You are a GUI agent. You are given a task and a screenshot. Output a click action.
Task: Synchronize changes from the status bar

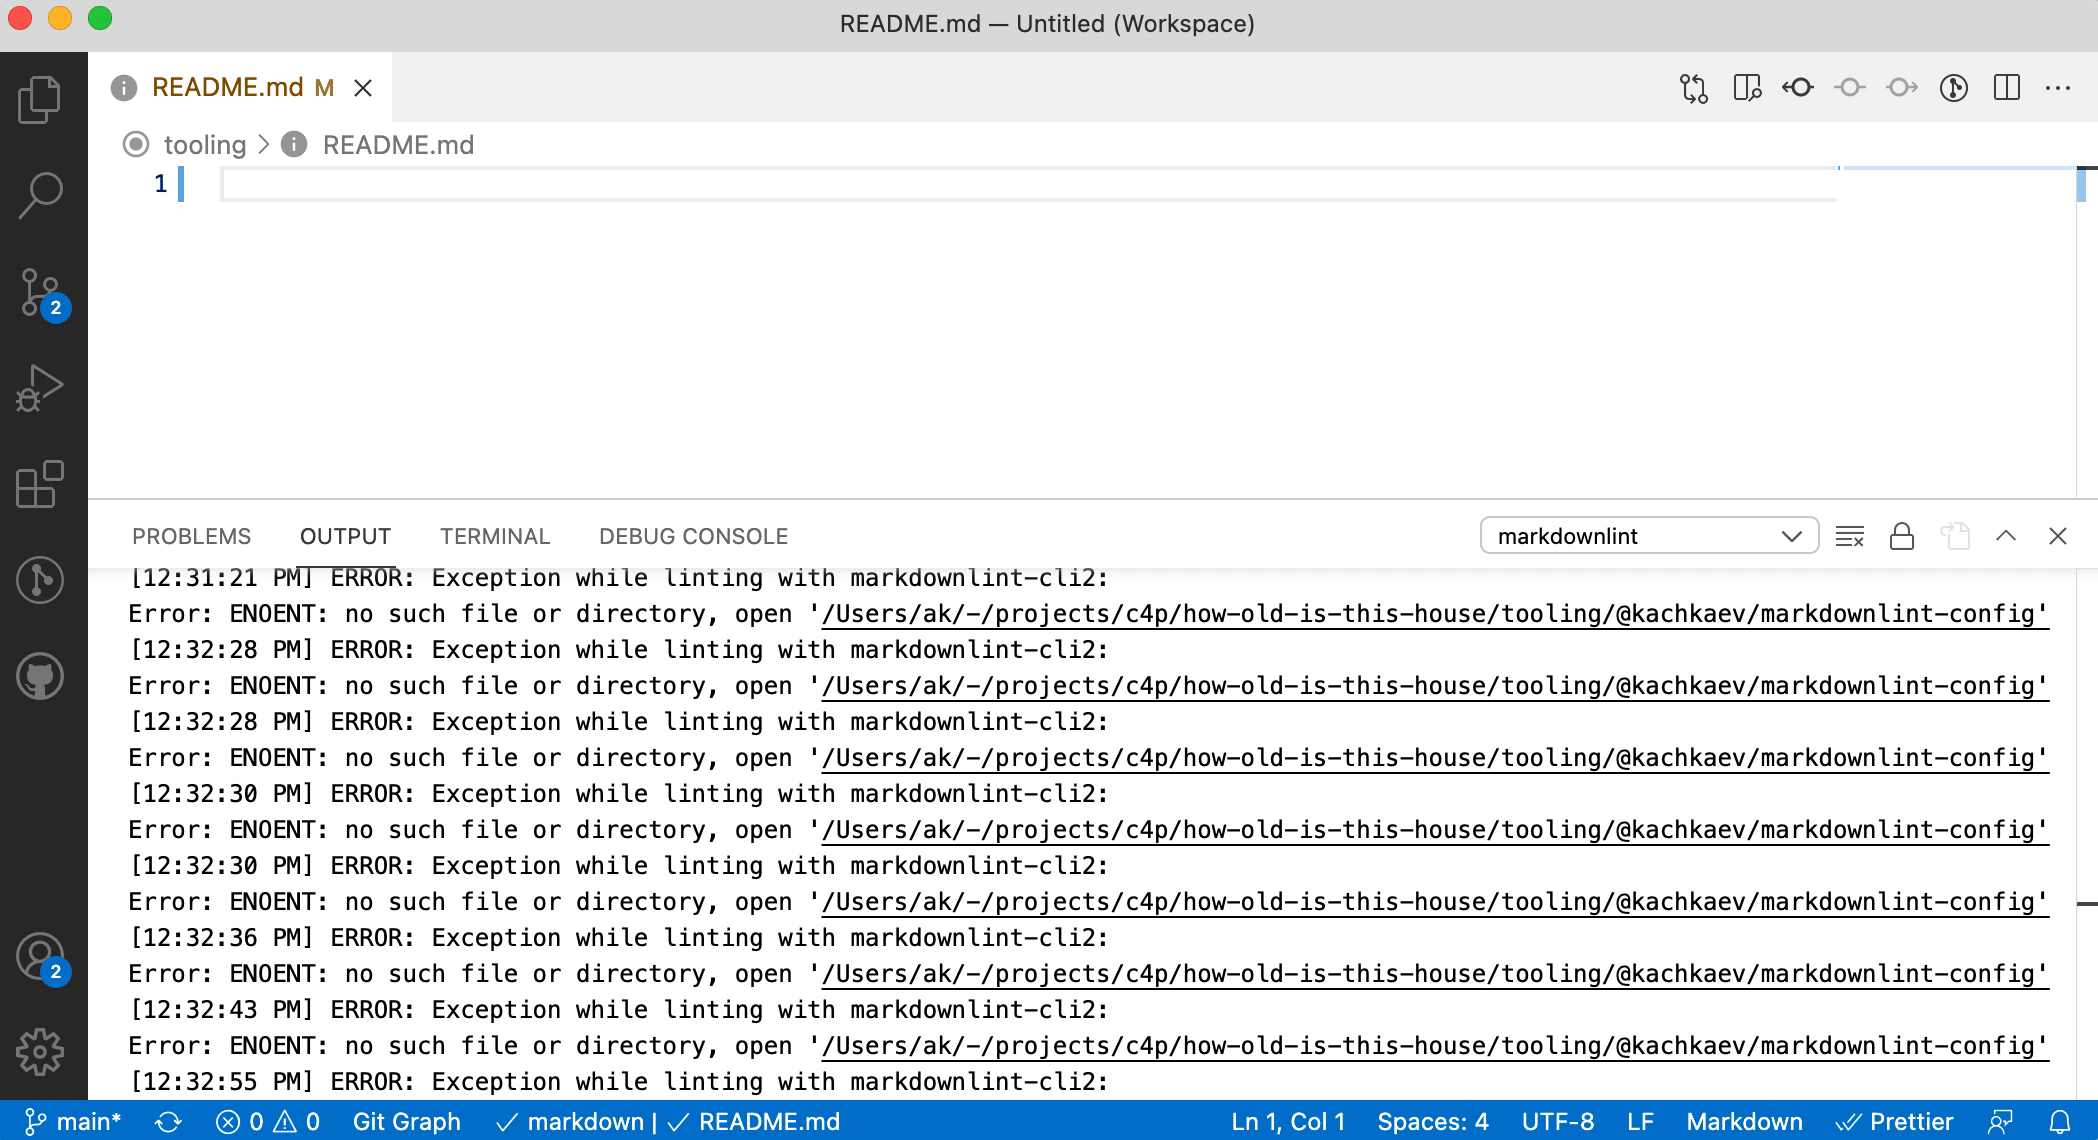coord(168,1122)
